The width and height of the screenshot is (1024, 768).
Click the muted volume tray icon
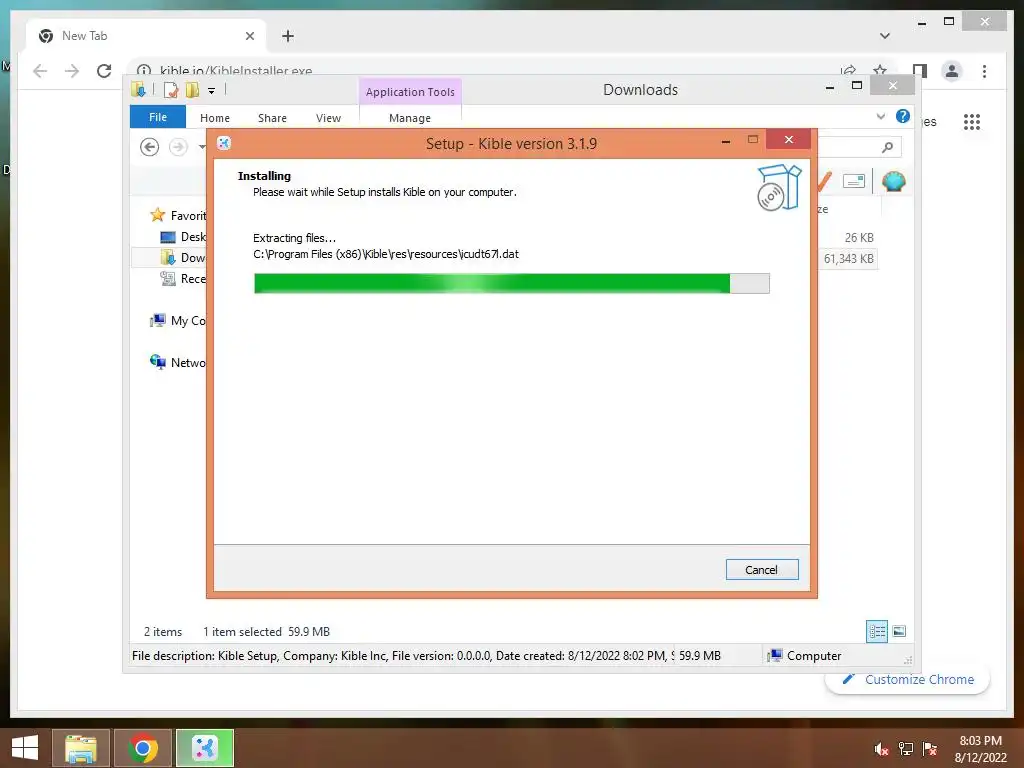pyautogui.click(x=882, y=749)
